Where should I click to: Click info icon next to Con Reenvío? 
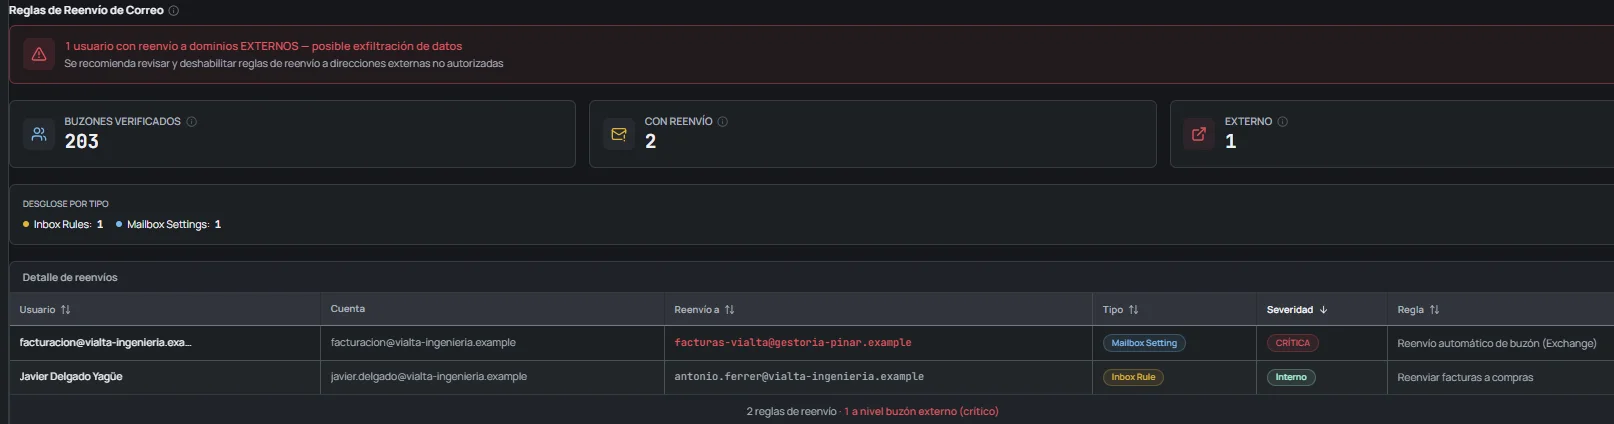pos(723,122)
